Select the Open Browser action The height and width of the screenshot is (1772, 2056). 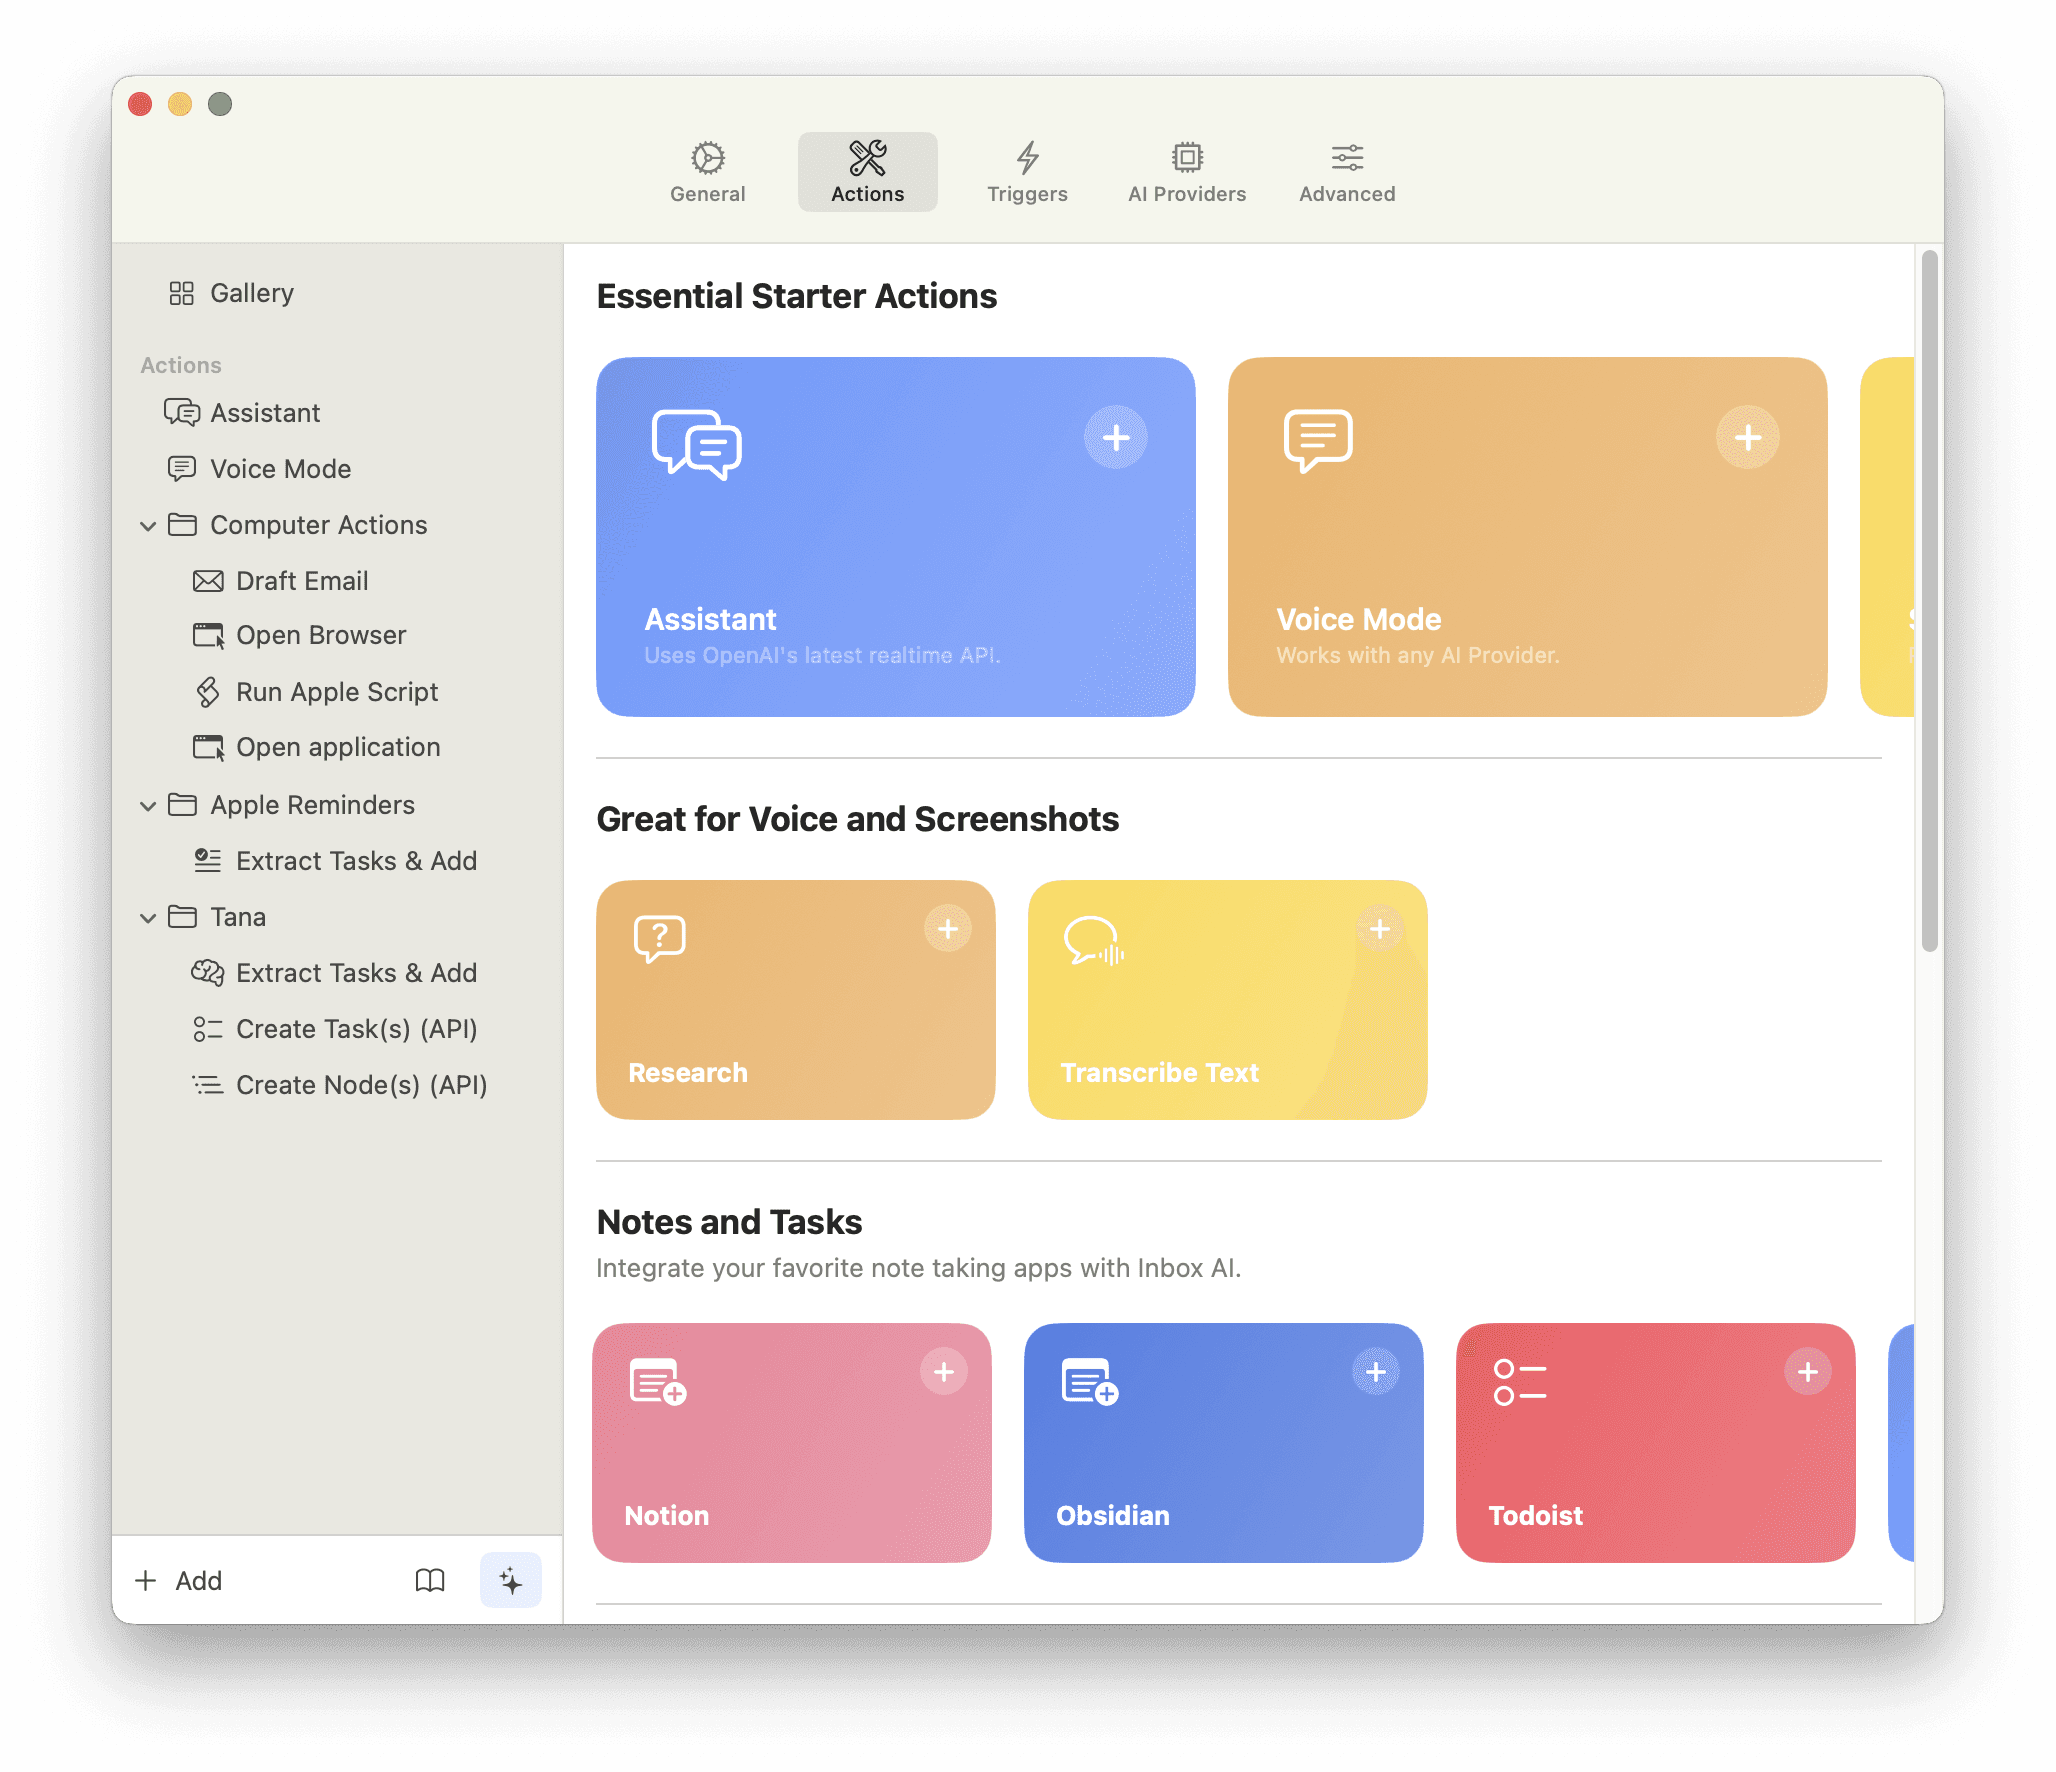pos(320,635)
